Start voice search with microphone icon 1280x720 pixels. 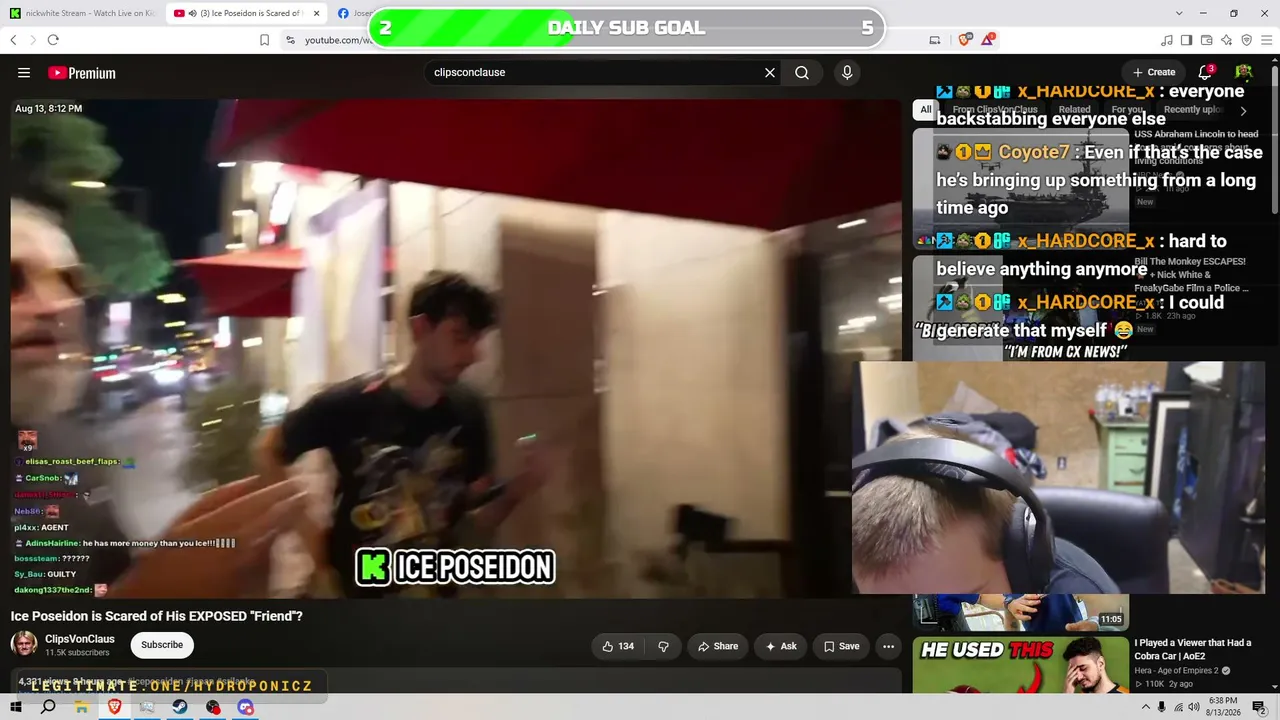(x=847, y=73)
